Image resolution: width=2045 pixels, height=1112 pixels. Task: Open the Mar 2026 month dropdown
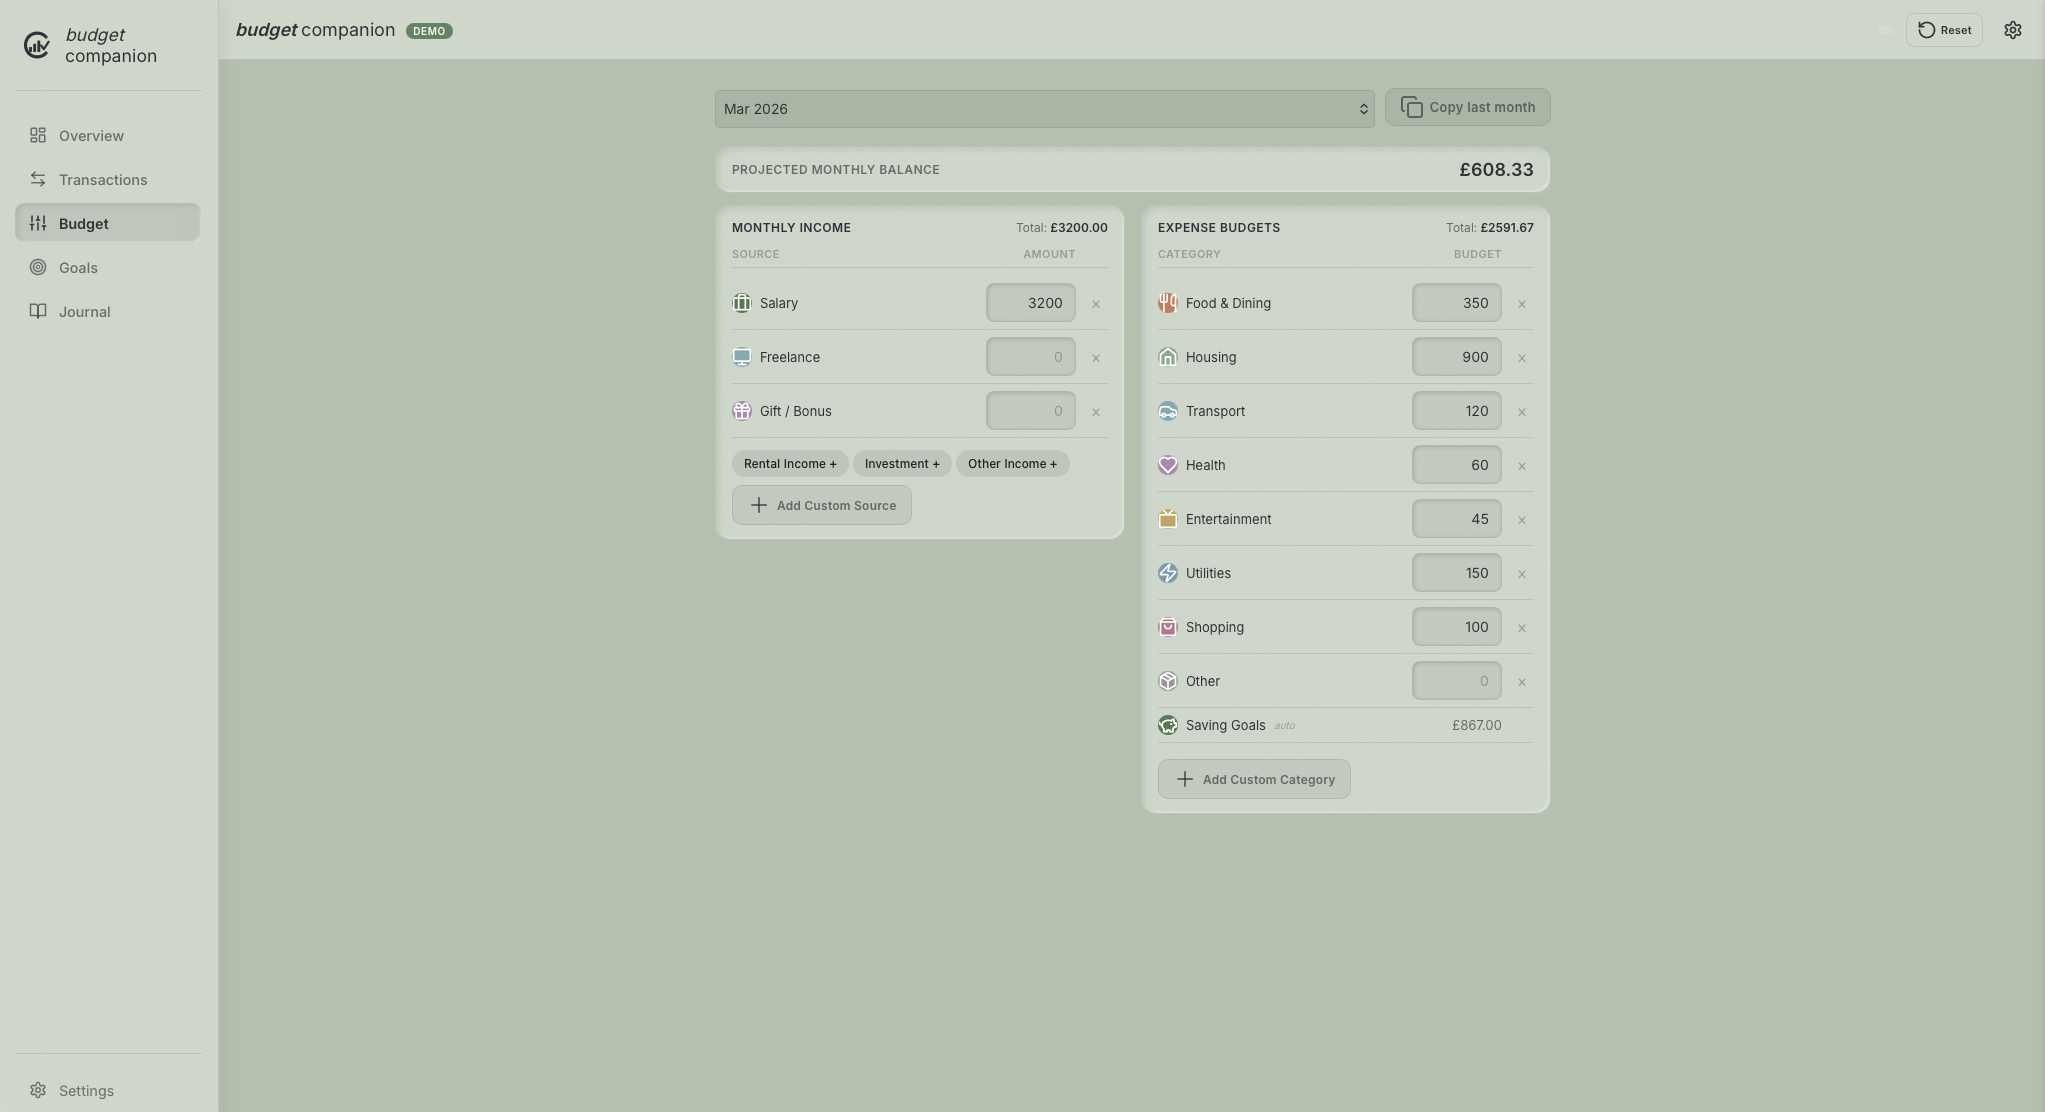(x=1044, y=109)
